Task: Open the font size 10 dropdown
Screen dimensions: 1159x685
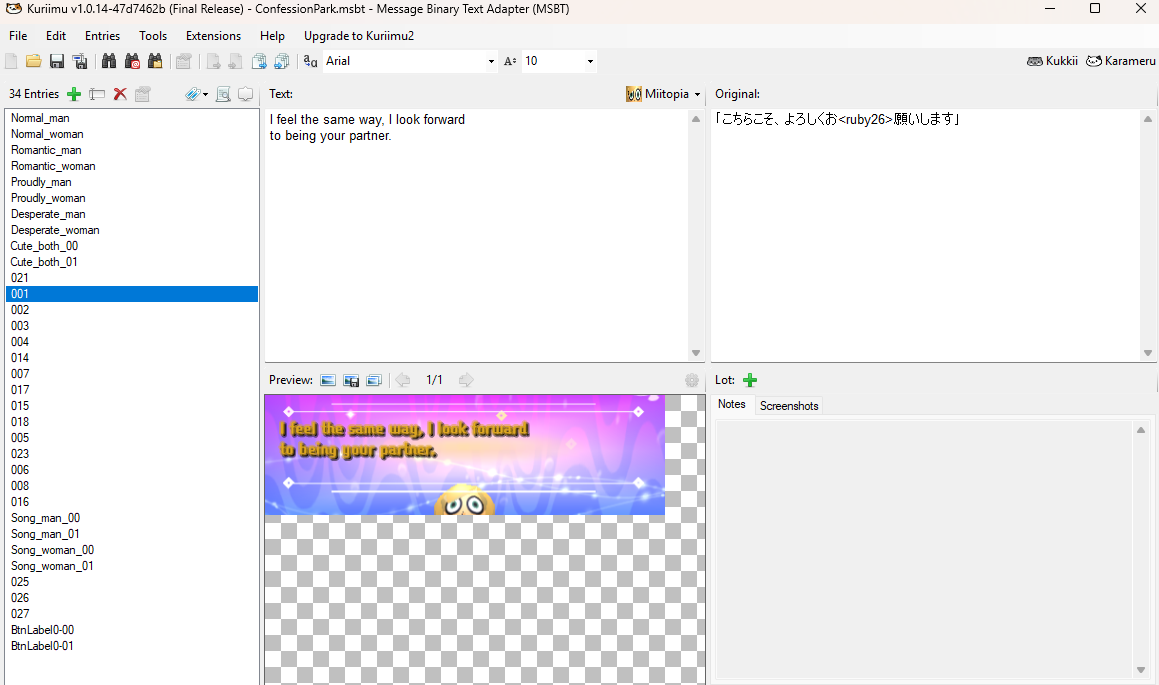Action: 590,61
